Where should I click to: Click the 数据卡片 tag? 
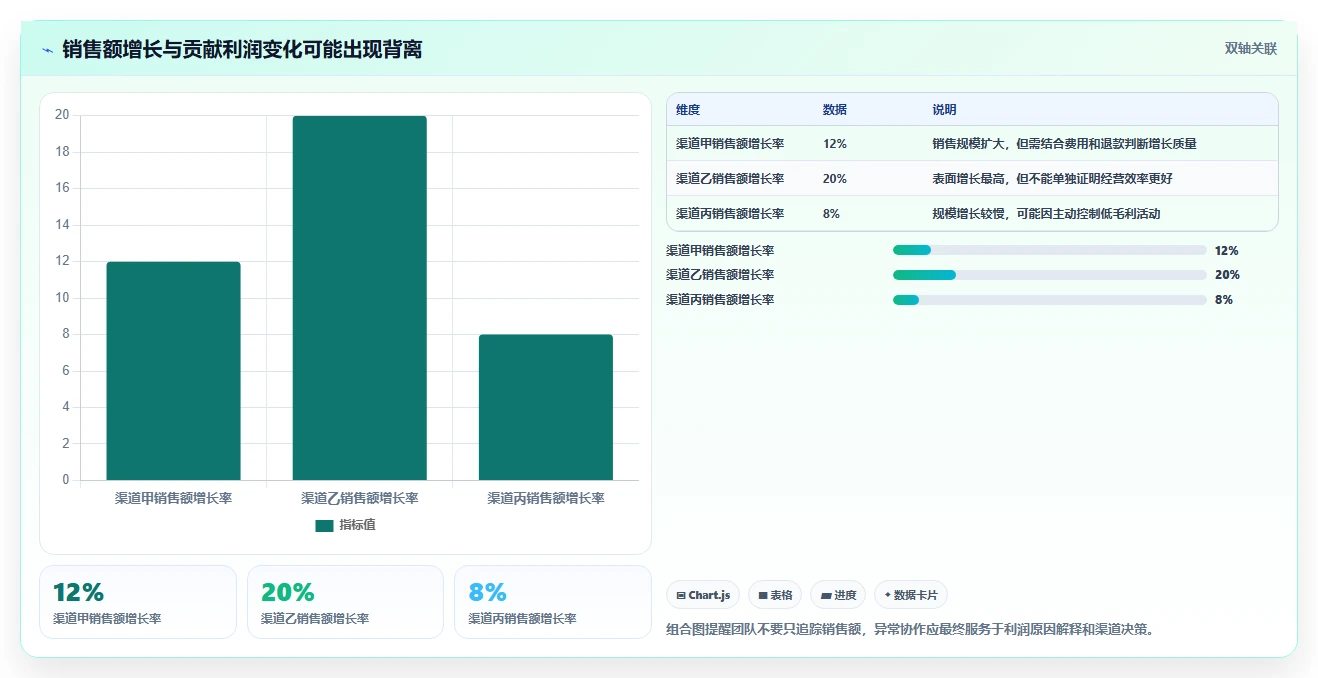click(911, 595)
